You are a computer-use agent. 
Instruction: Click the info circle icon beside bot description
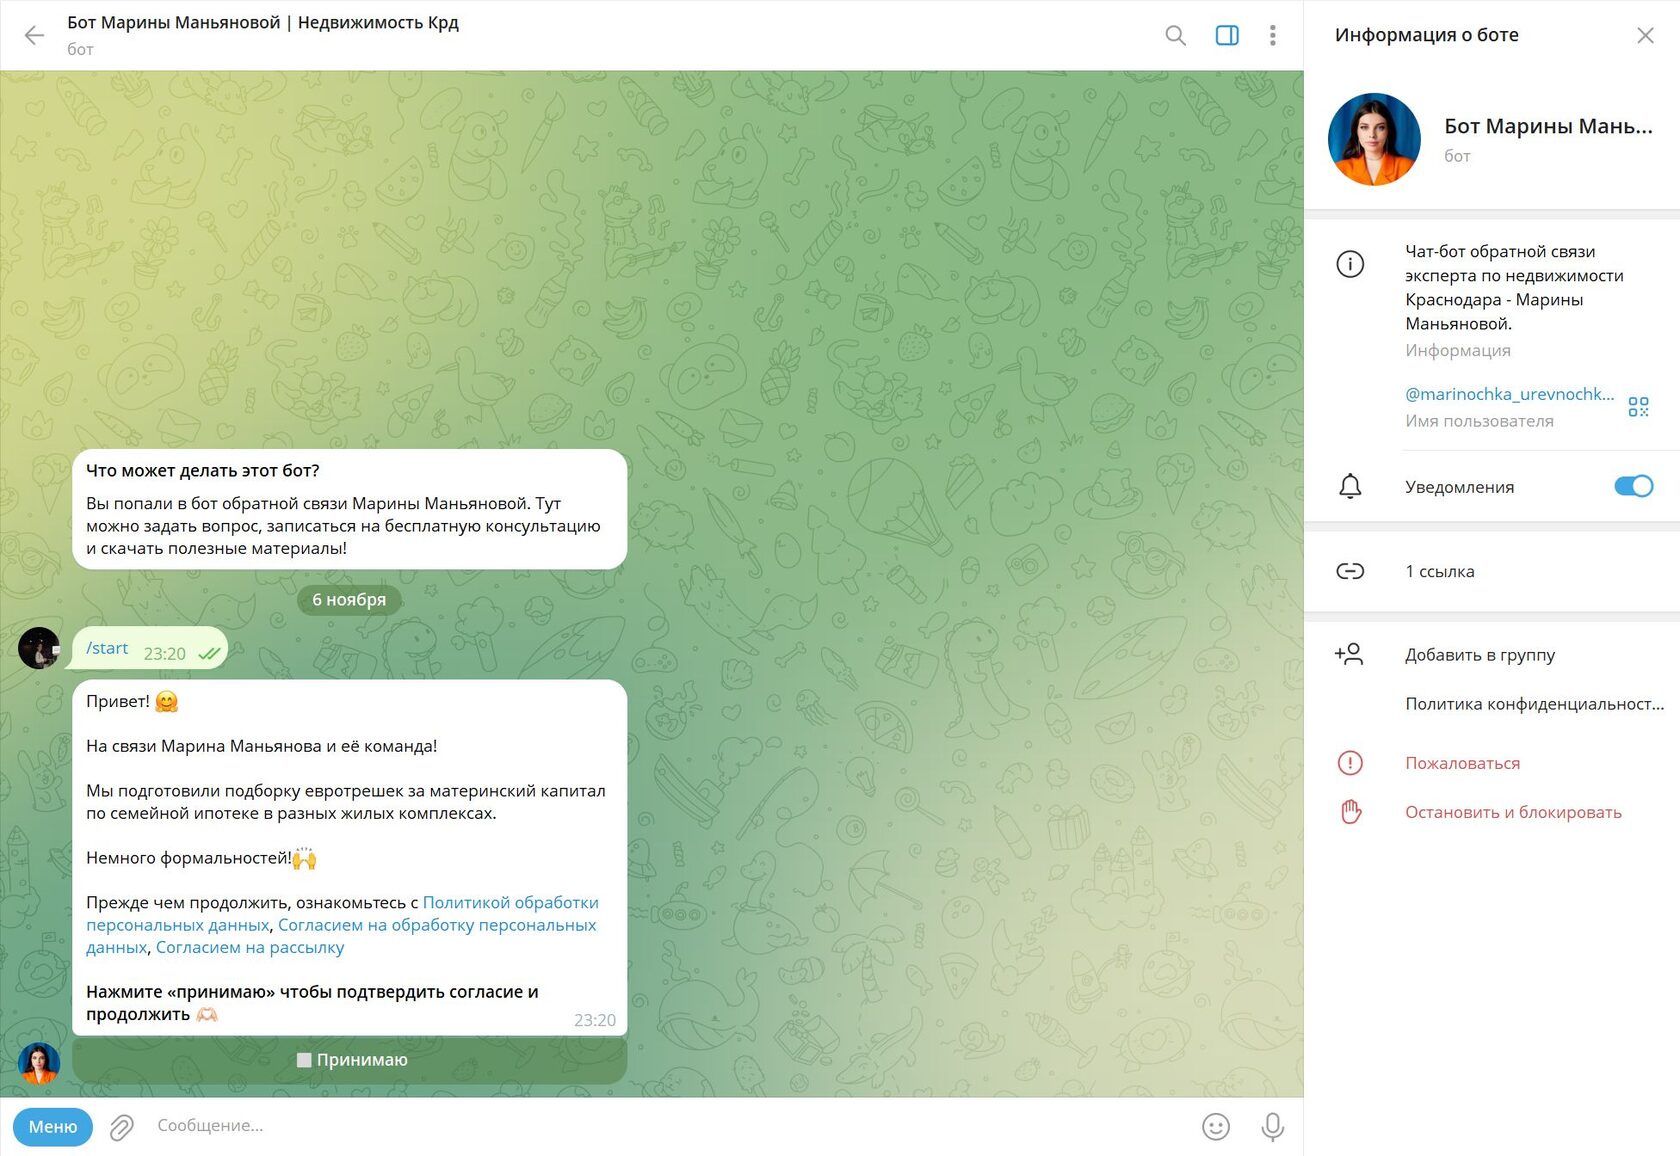coord(1350,264)
